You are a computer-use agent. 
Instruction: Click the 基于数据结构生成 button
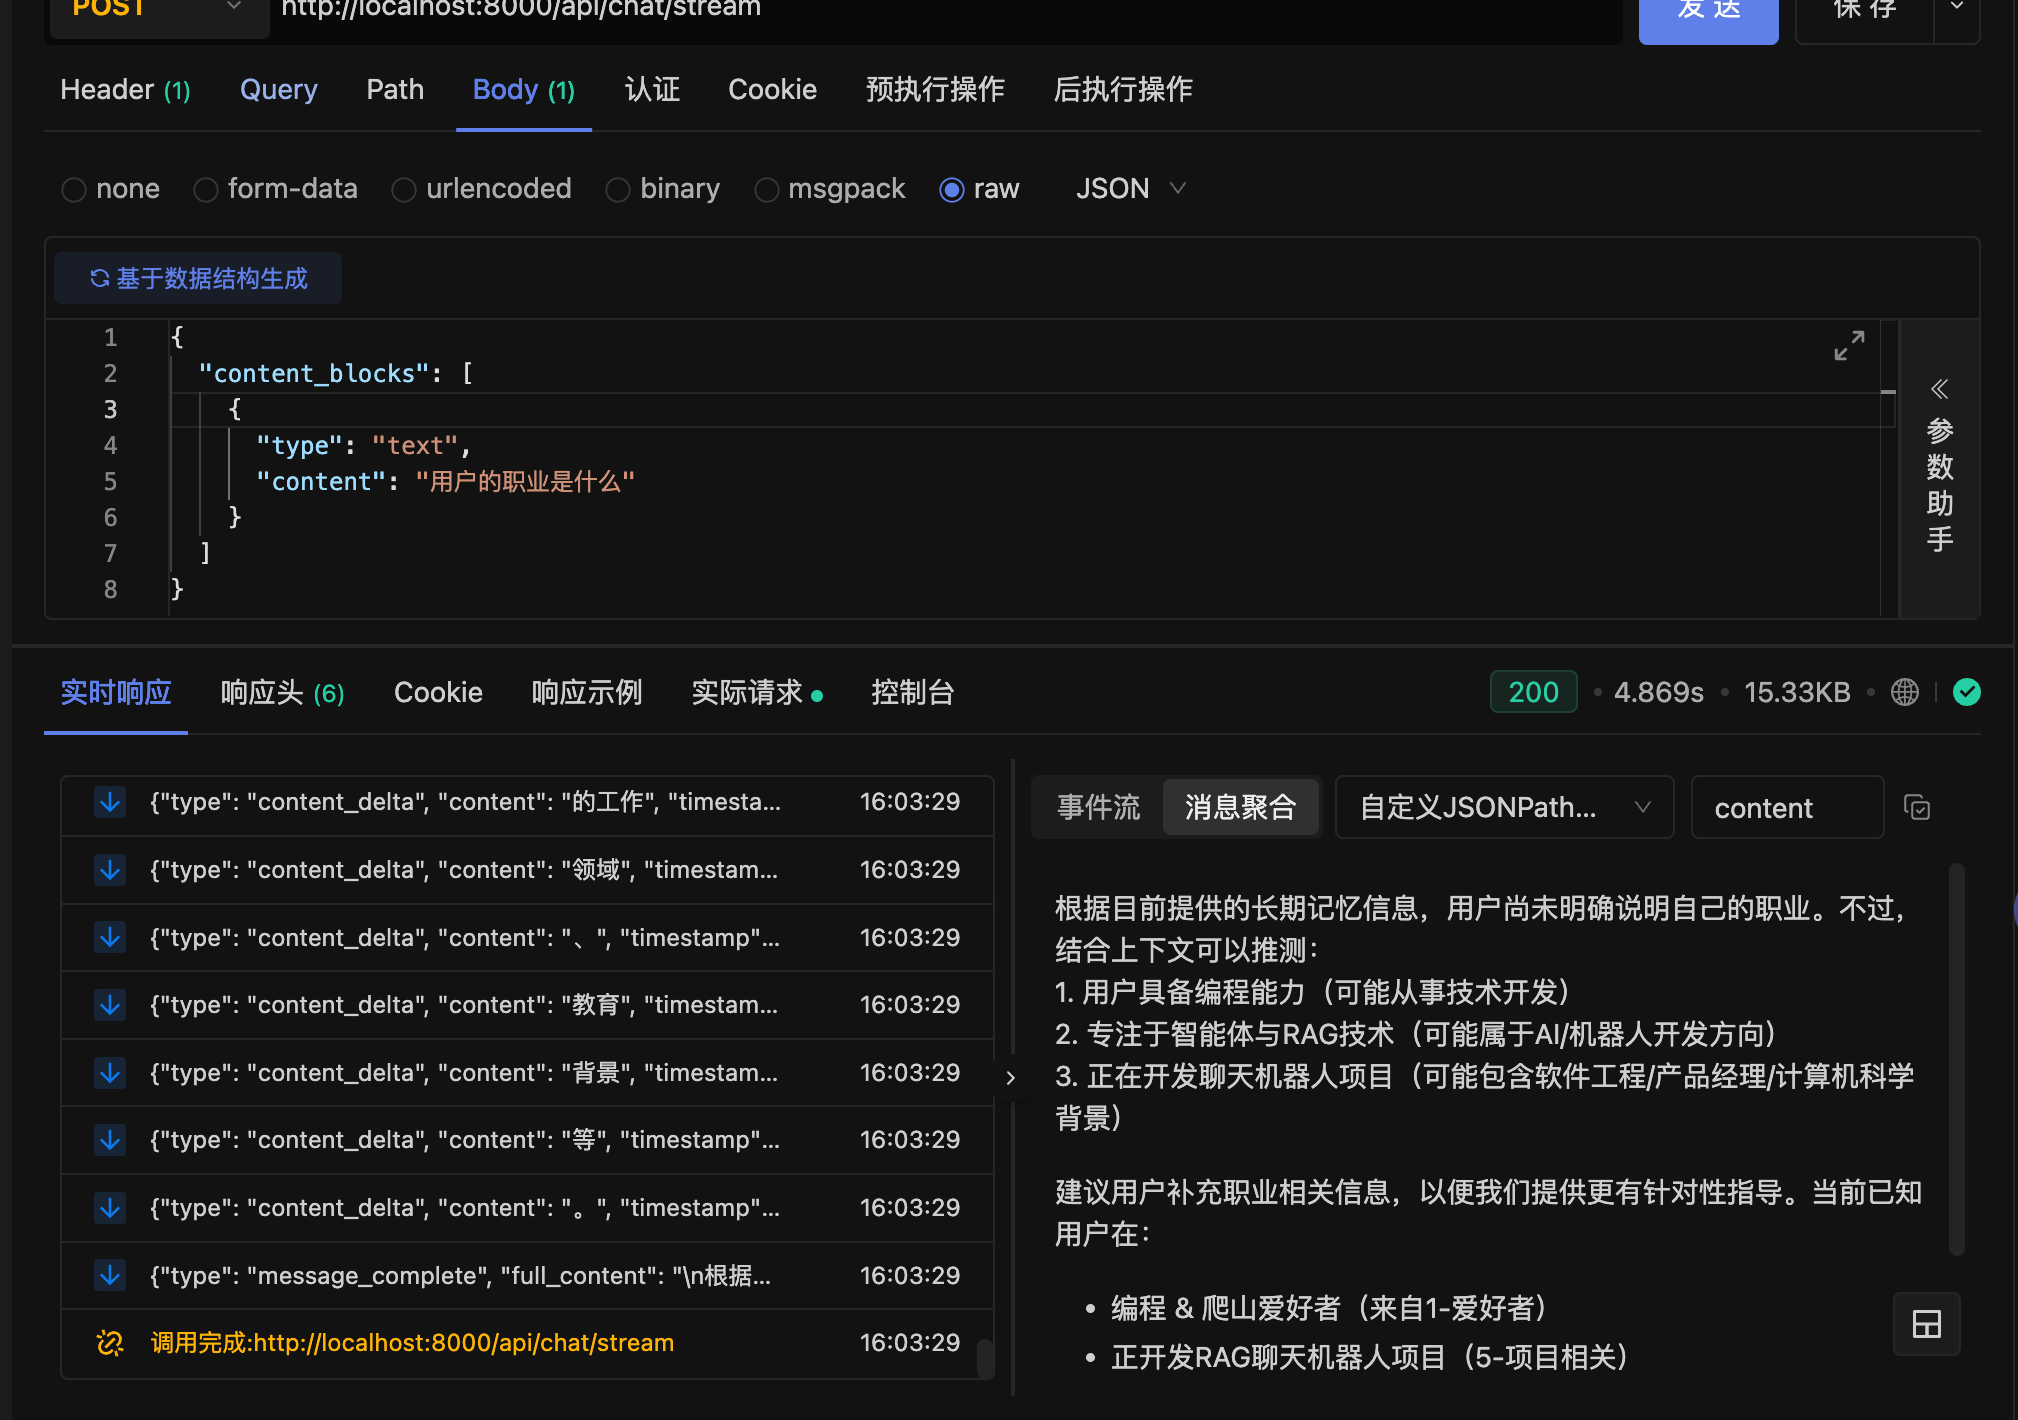(198, 278)
